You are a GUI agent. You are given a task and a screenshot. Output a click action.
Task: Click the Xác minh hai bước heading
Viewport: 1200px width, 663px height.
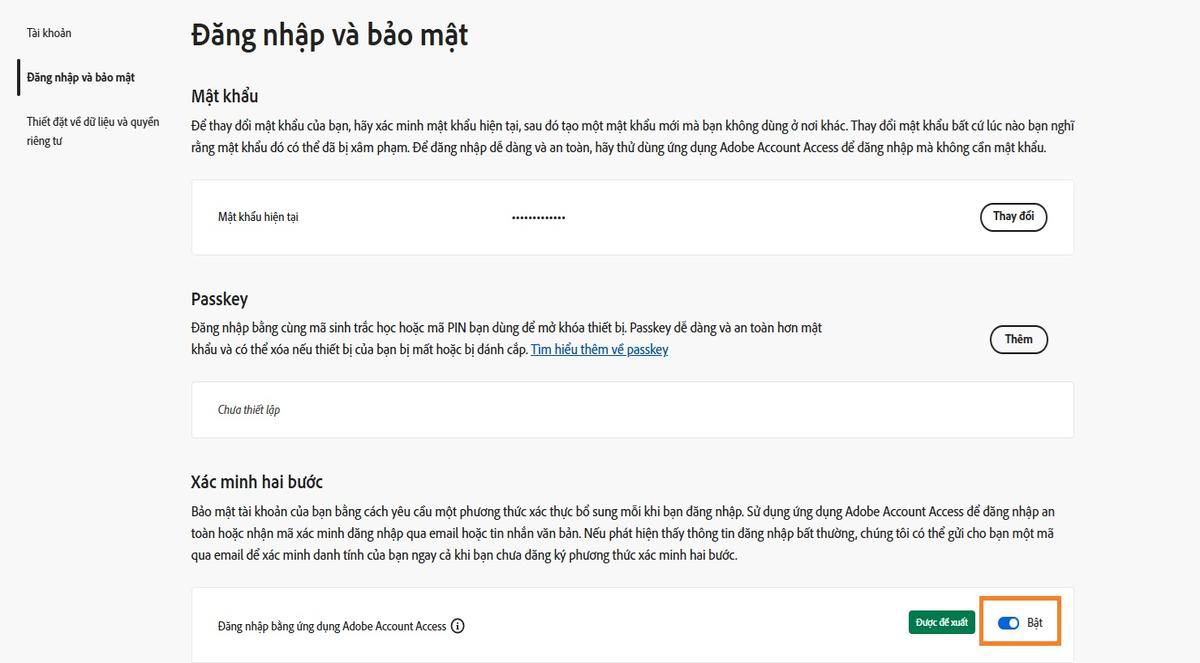(257, 482)
